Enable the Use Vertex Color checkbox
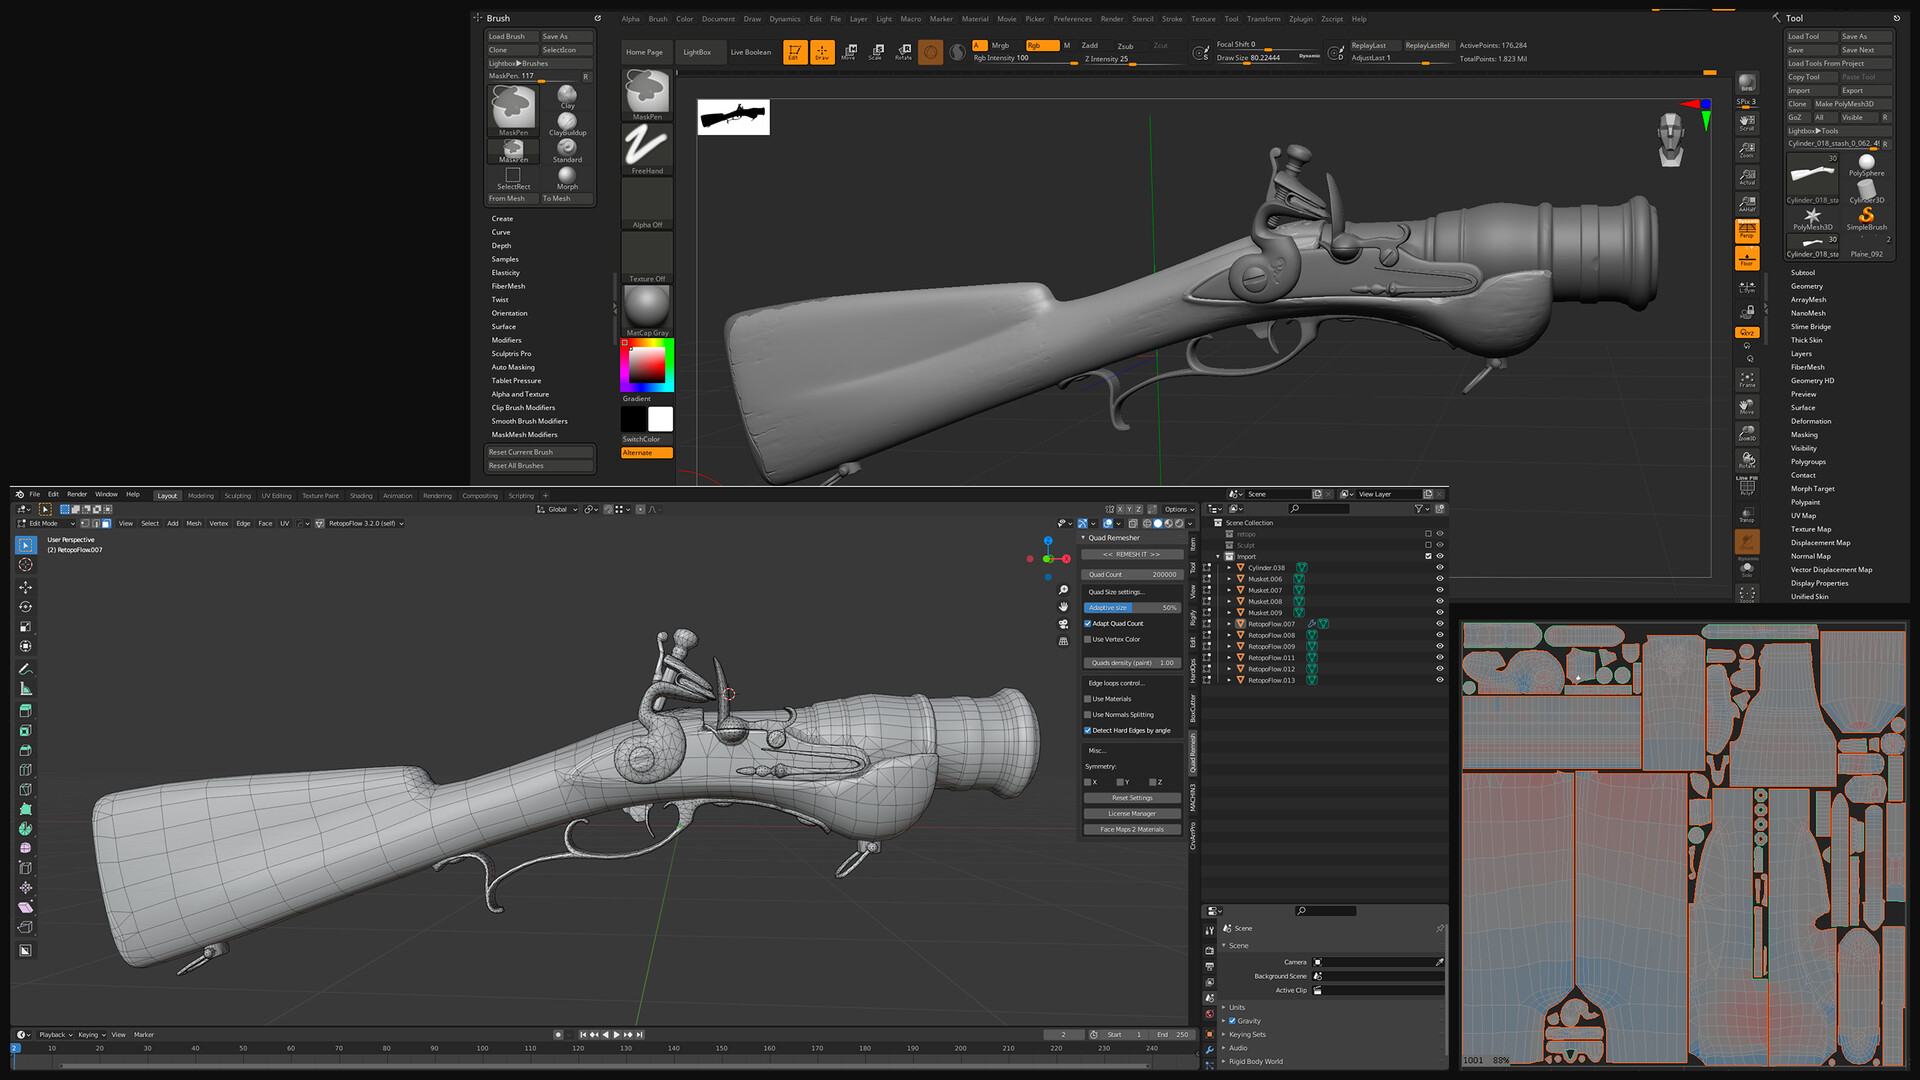This screenshot has height=1080, width=1920. pos(1089,639)
